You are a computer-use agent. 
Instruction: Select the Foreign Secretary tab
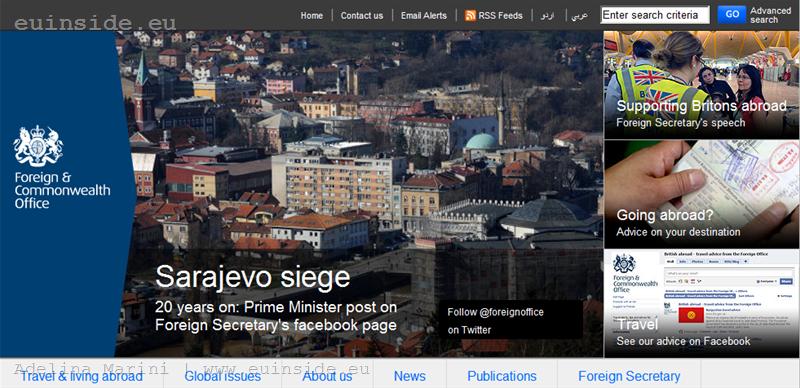(629, 376)
